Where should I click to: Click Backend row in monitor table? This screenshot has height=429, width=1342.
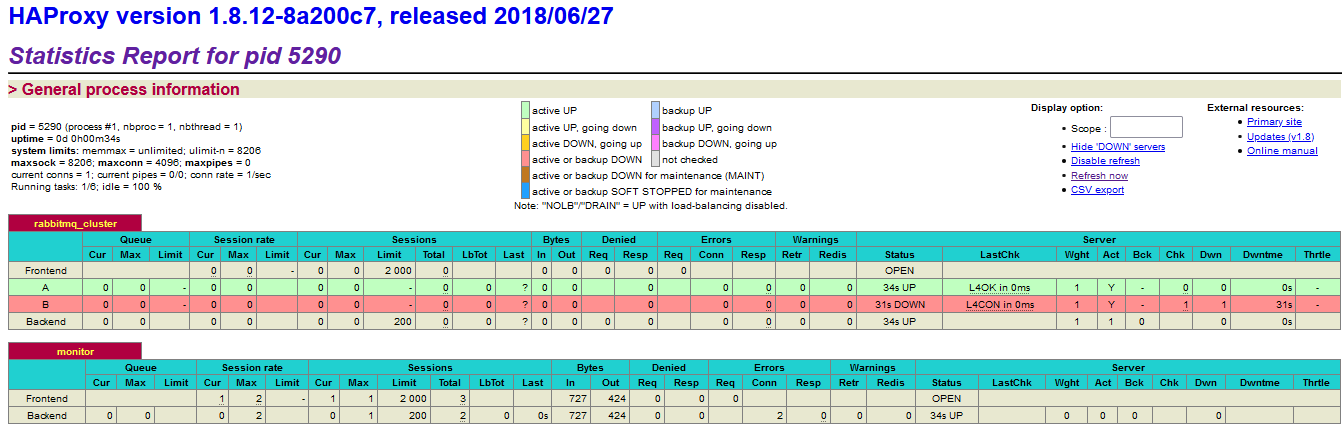tap(674, 415)
